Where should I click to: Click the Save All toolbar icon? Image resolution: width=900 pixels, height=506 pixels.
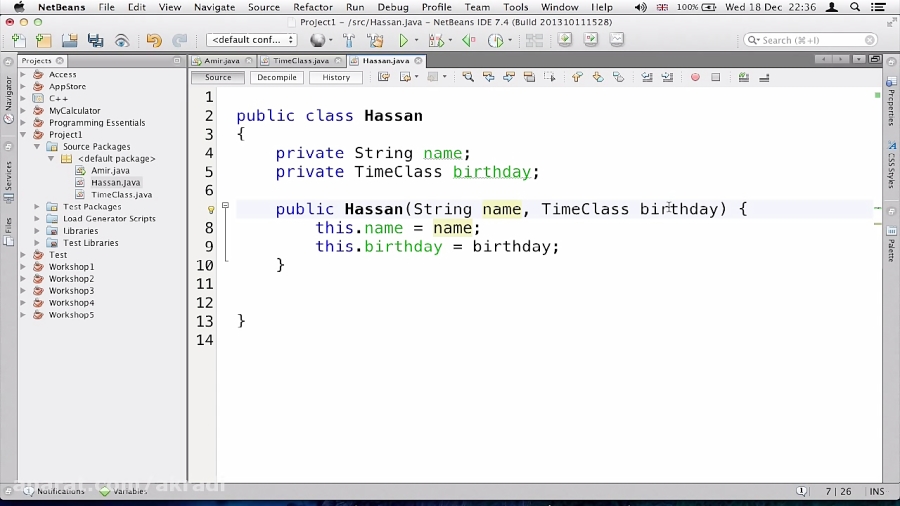click(x=95, y=41)
